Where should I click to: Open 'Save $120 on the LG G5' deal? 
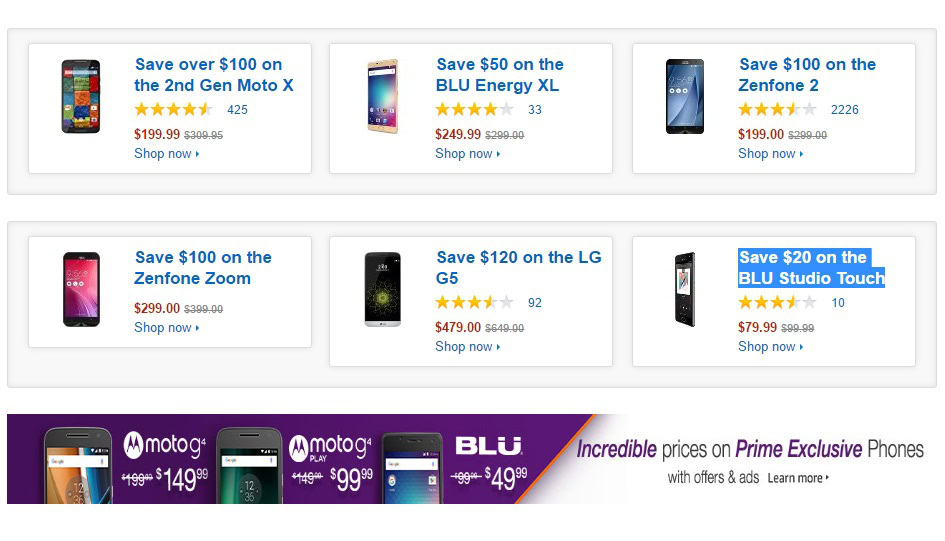[x=519, y=268]
